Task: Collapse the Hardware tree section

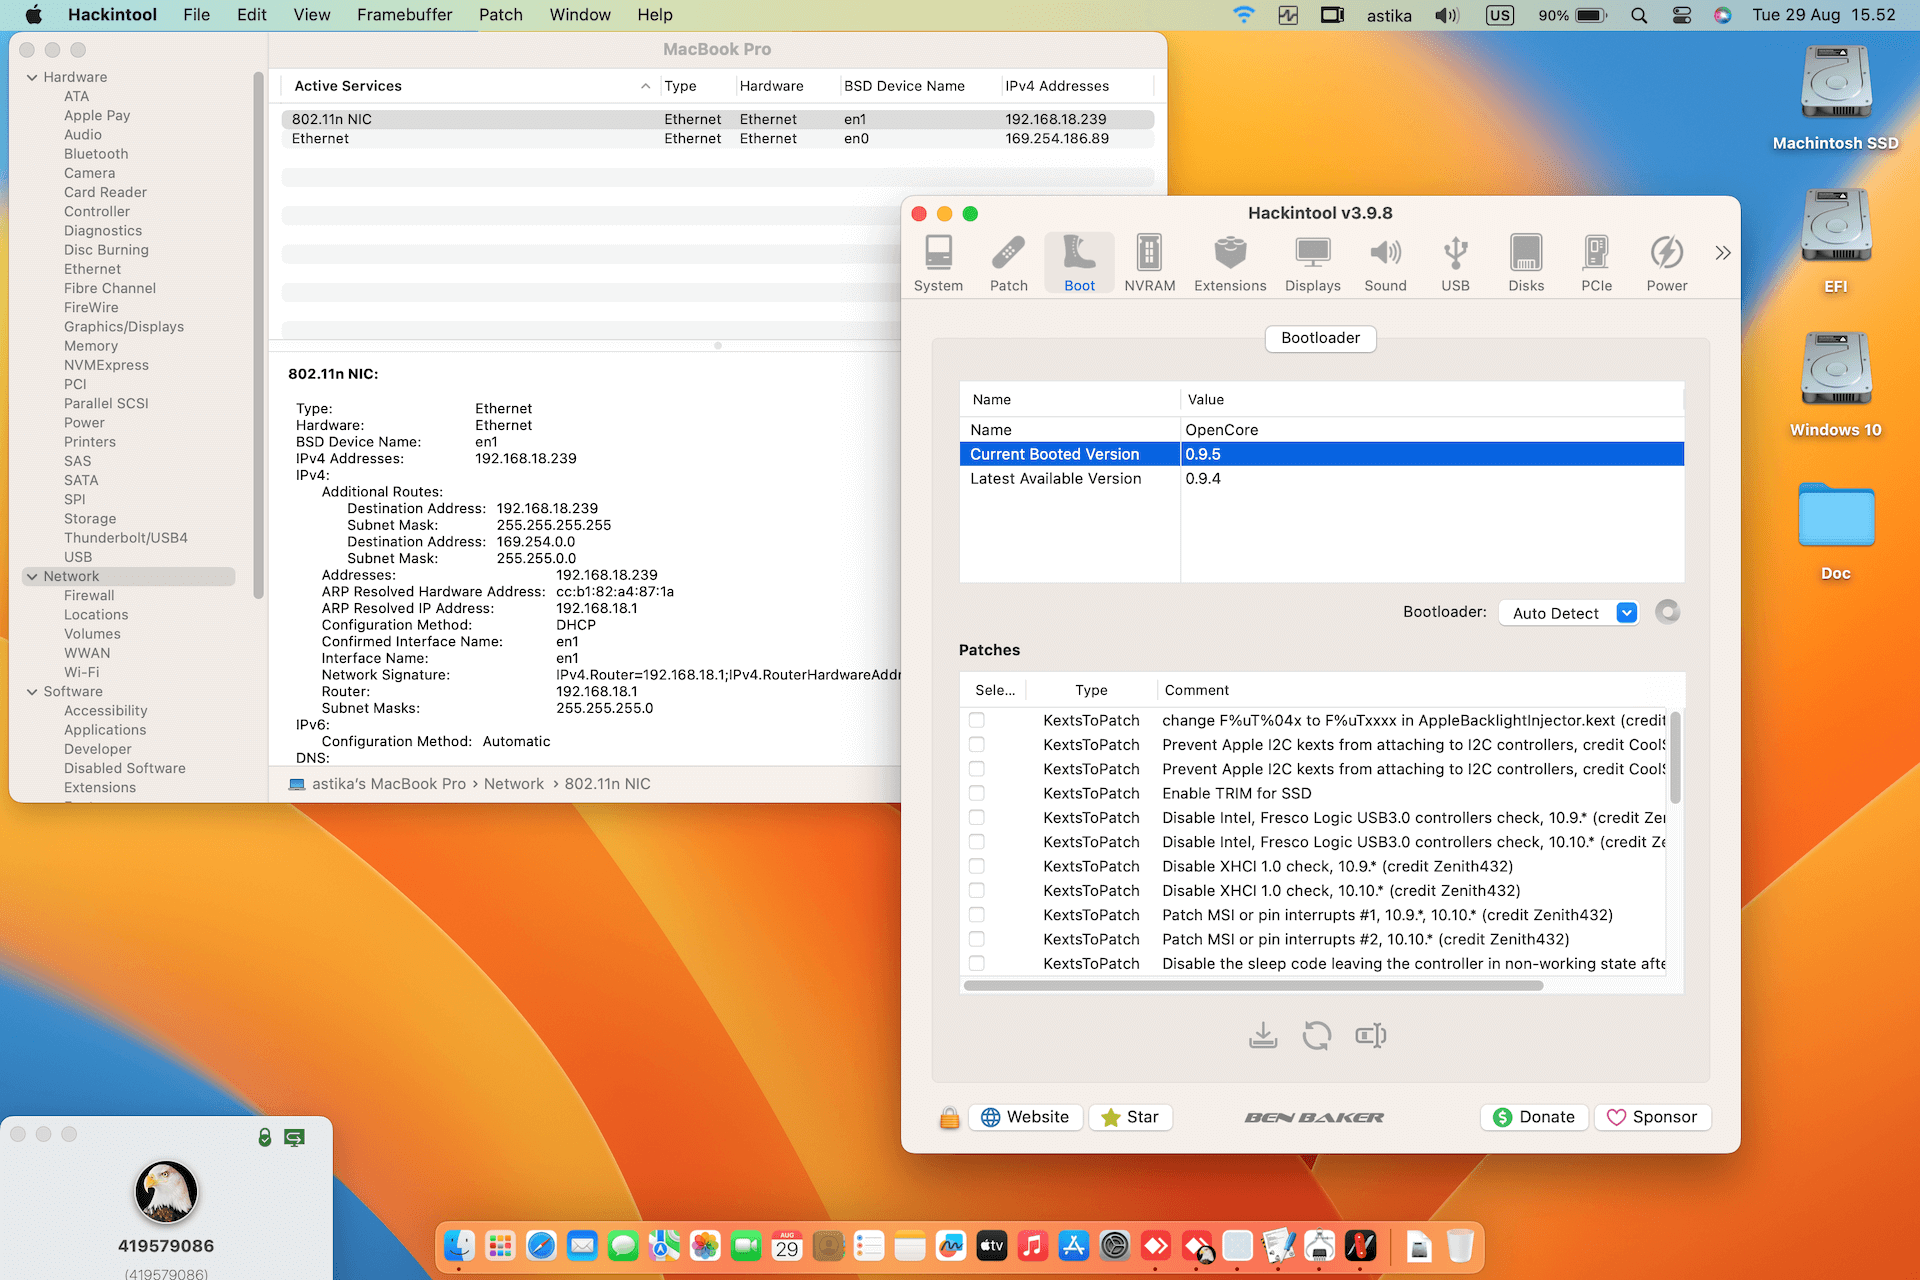Action: [32, 77]
